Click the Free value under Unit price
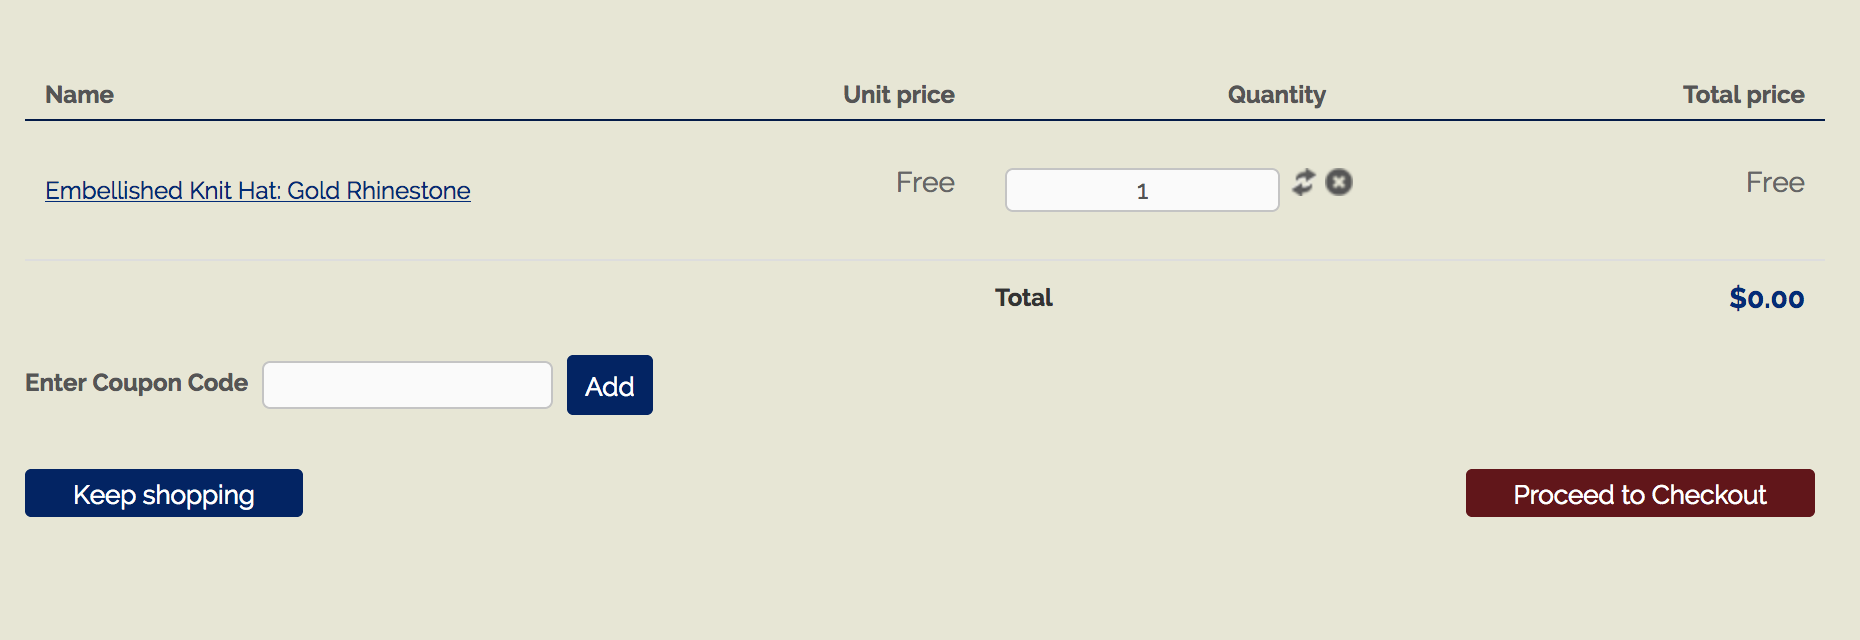1860x640 pixels. pyautogui.click(x=925, y=182)
